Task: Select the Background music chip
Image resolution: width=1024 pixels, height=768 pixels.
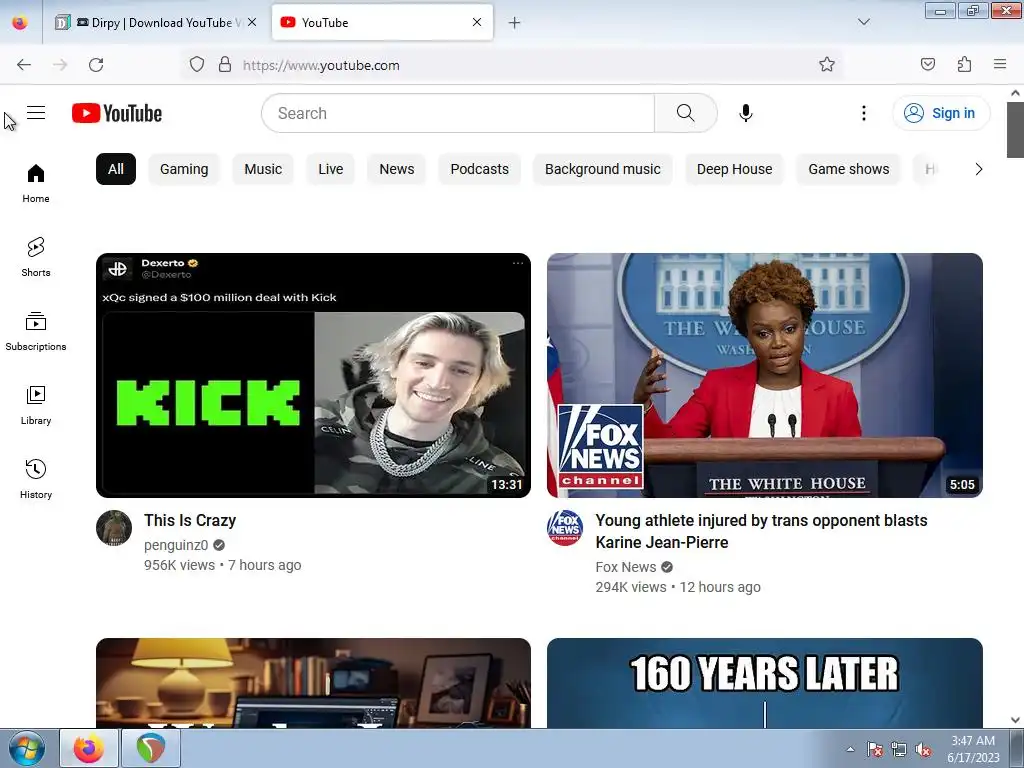Action: tap(603, 169)
